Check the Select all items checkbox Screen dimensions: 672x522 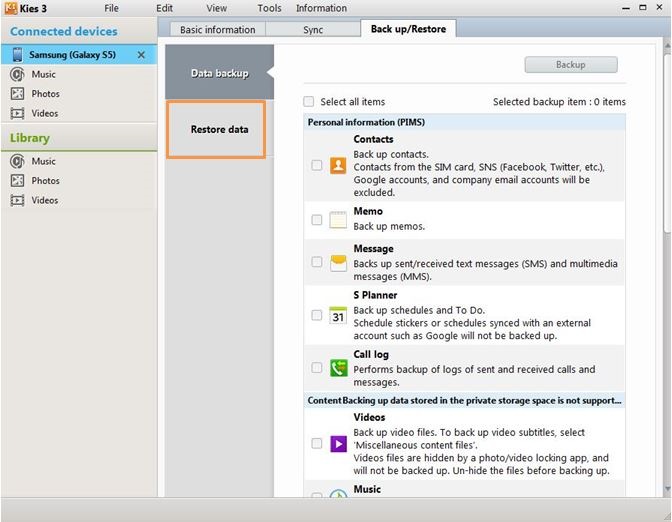click(309, 102)
